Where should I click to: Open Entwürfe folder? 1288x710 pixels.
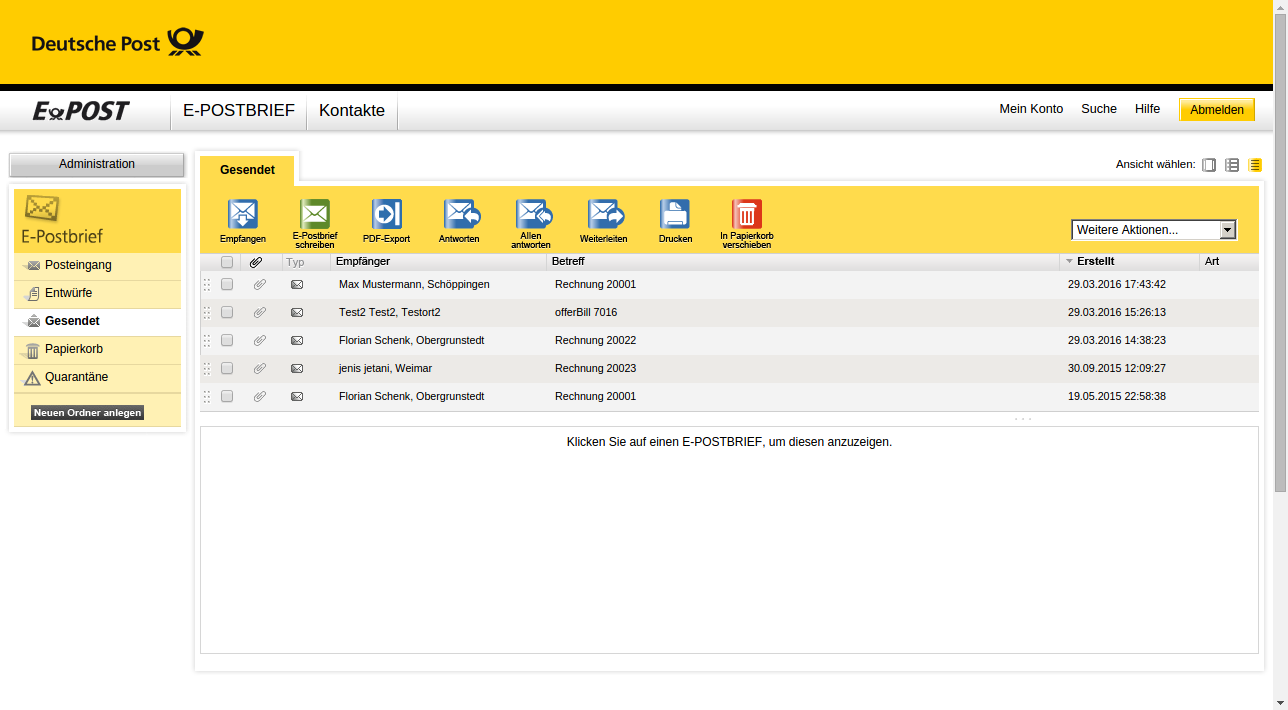(97, 293)
